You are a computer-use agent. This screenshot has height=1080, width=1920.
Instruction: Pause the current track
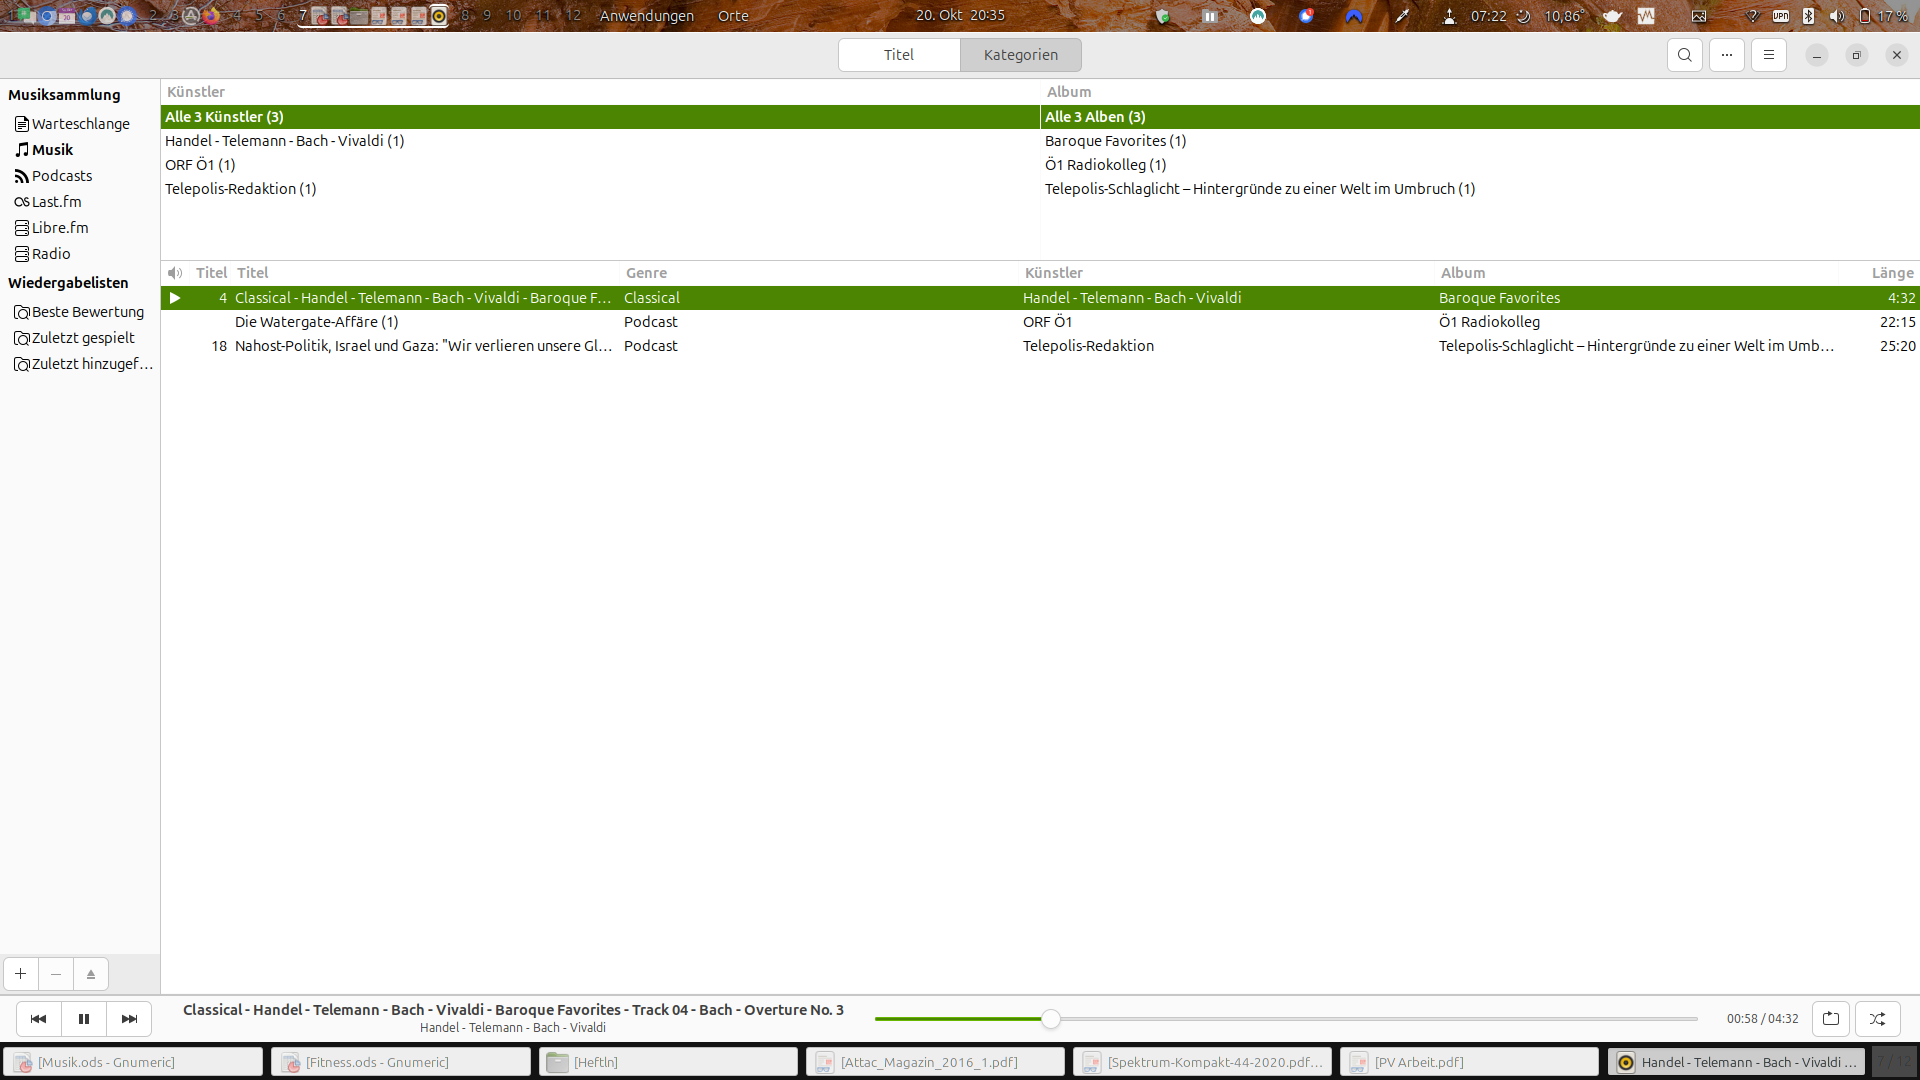click(84, 1019)
